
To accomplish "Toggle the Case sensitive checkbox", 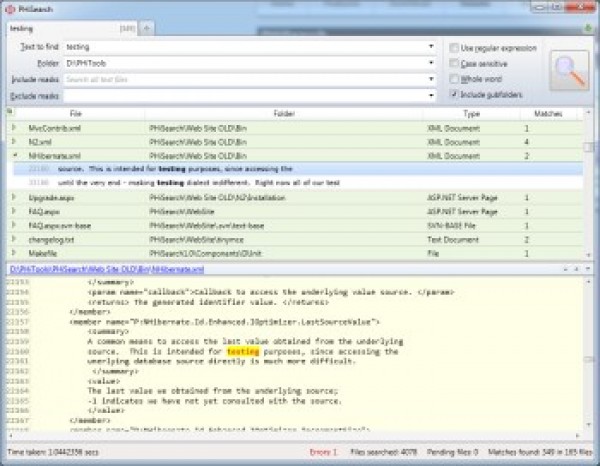I will point(455,63).
